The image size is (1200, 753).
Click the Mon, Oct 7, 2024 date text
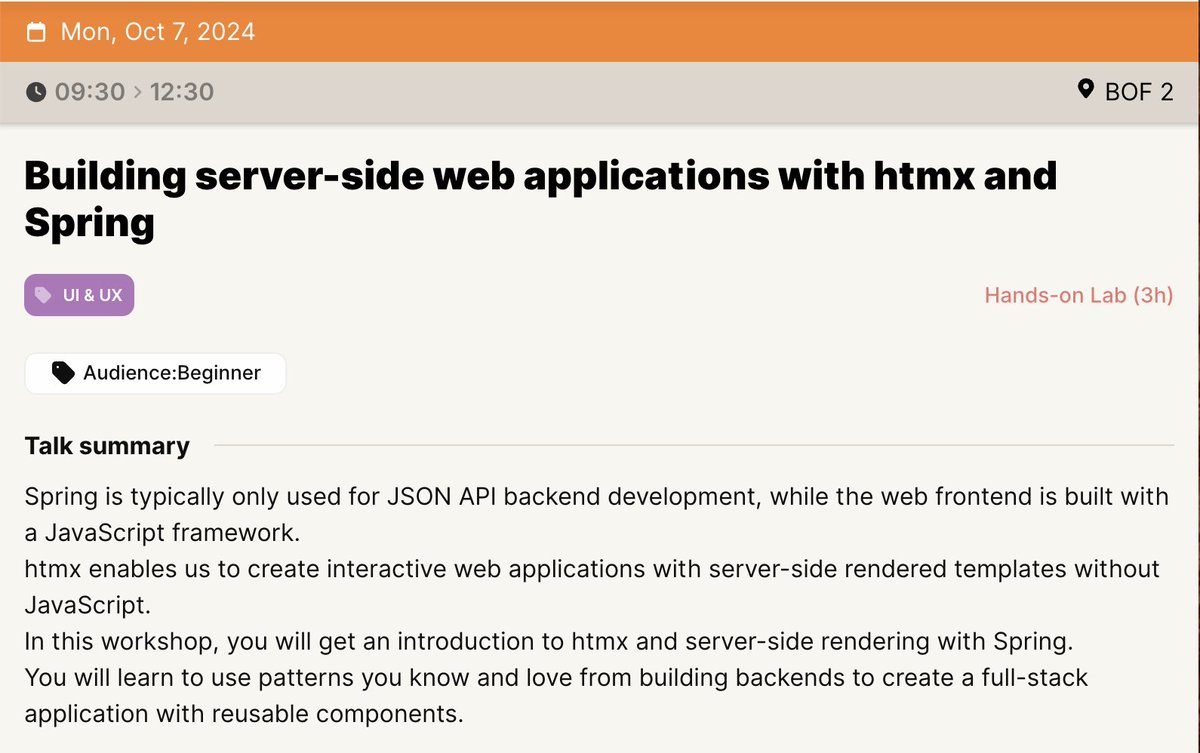tap(158, 32)
